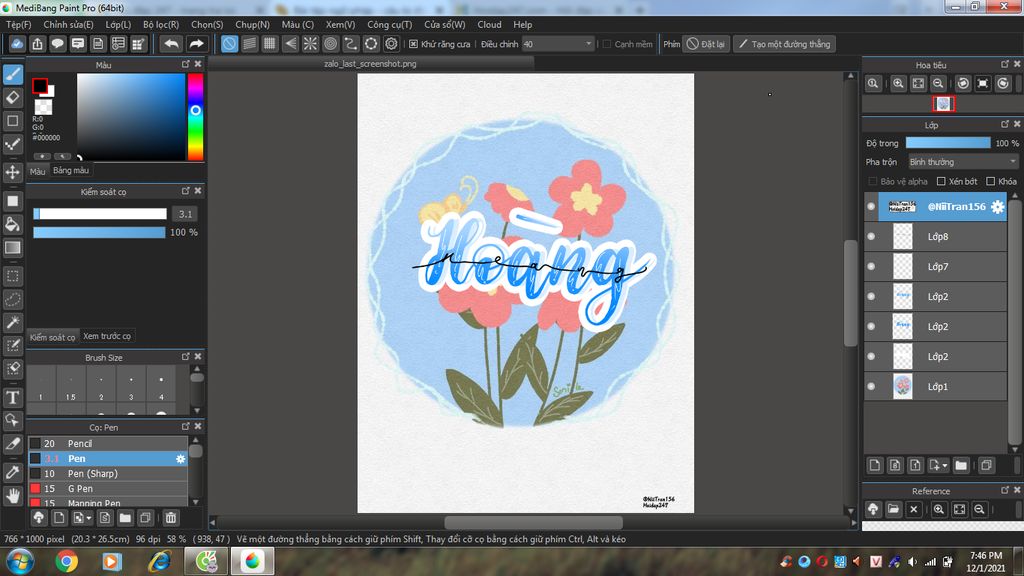Viewport: 1024px width, 576px height.
Task: Hide the Lớp7 layer
Action: [871, 266]
